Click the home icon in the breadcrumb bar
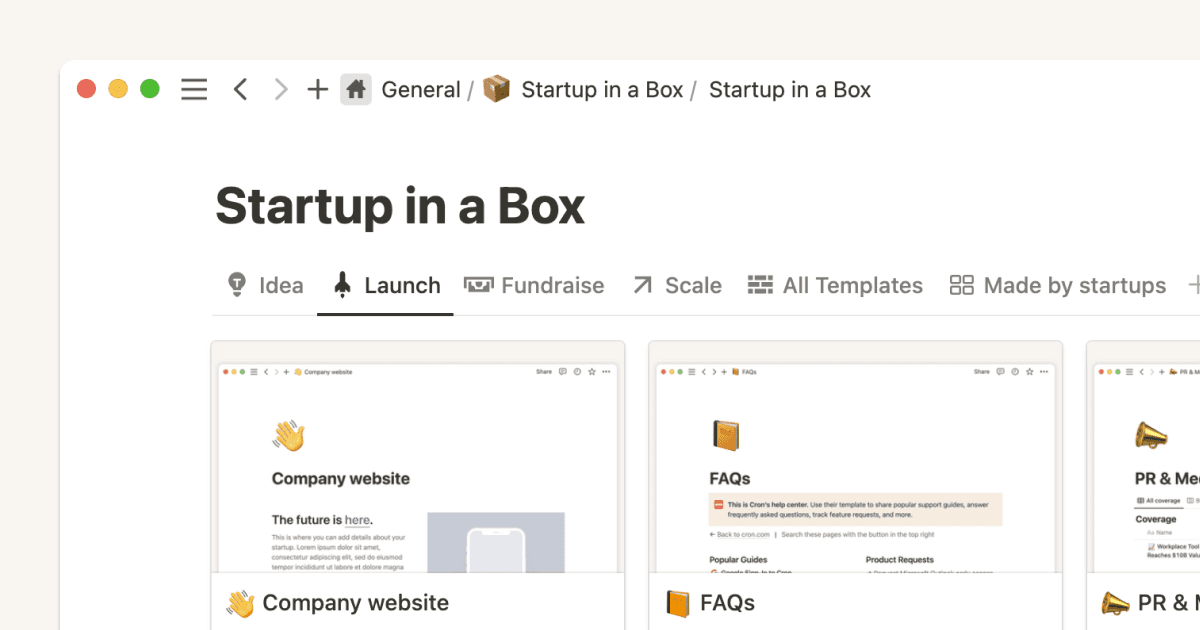 click(x=355, y=89)
